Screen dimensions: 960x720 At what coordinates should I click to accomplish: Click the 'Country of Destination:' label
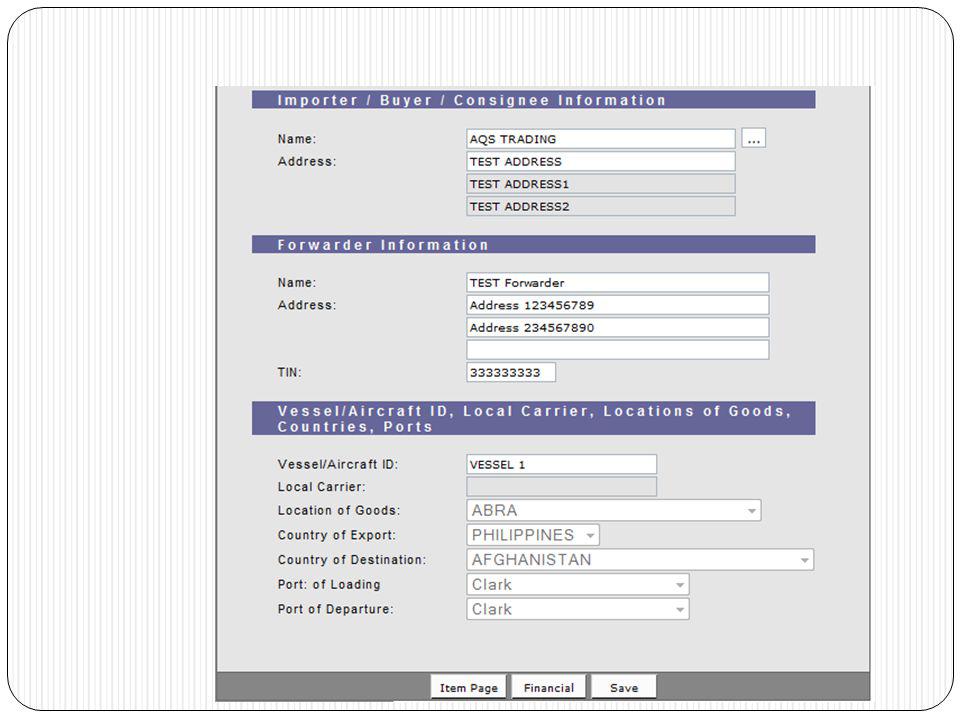[x=351, y=560]
